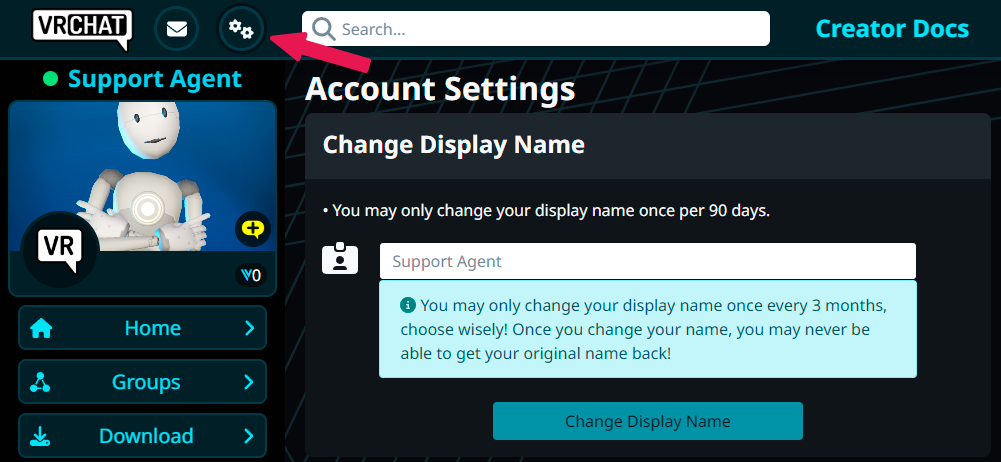Image resolution: width=1001 pixels, height=462 pixels.
Task: Click in the Search field
Action: pos(536,29)
